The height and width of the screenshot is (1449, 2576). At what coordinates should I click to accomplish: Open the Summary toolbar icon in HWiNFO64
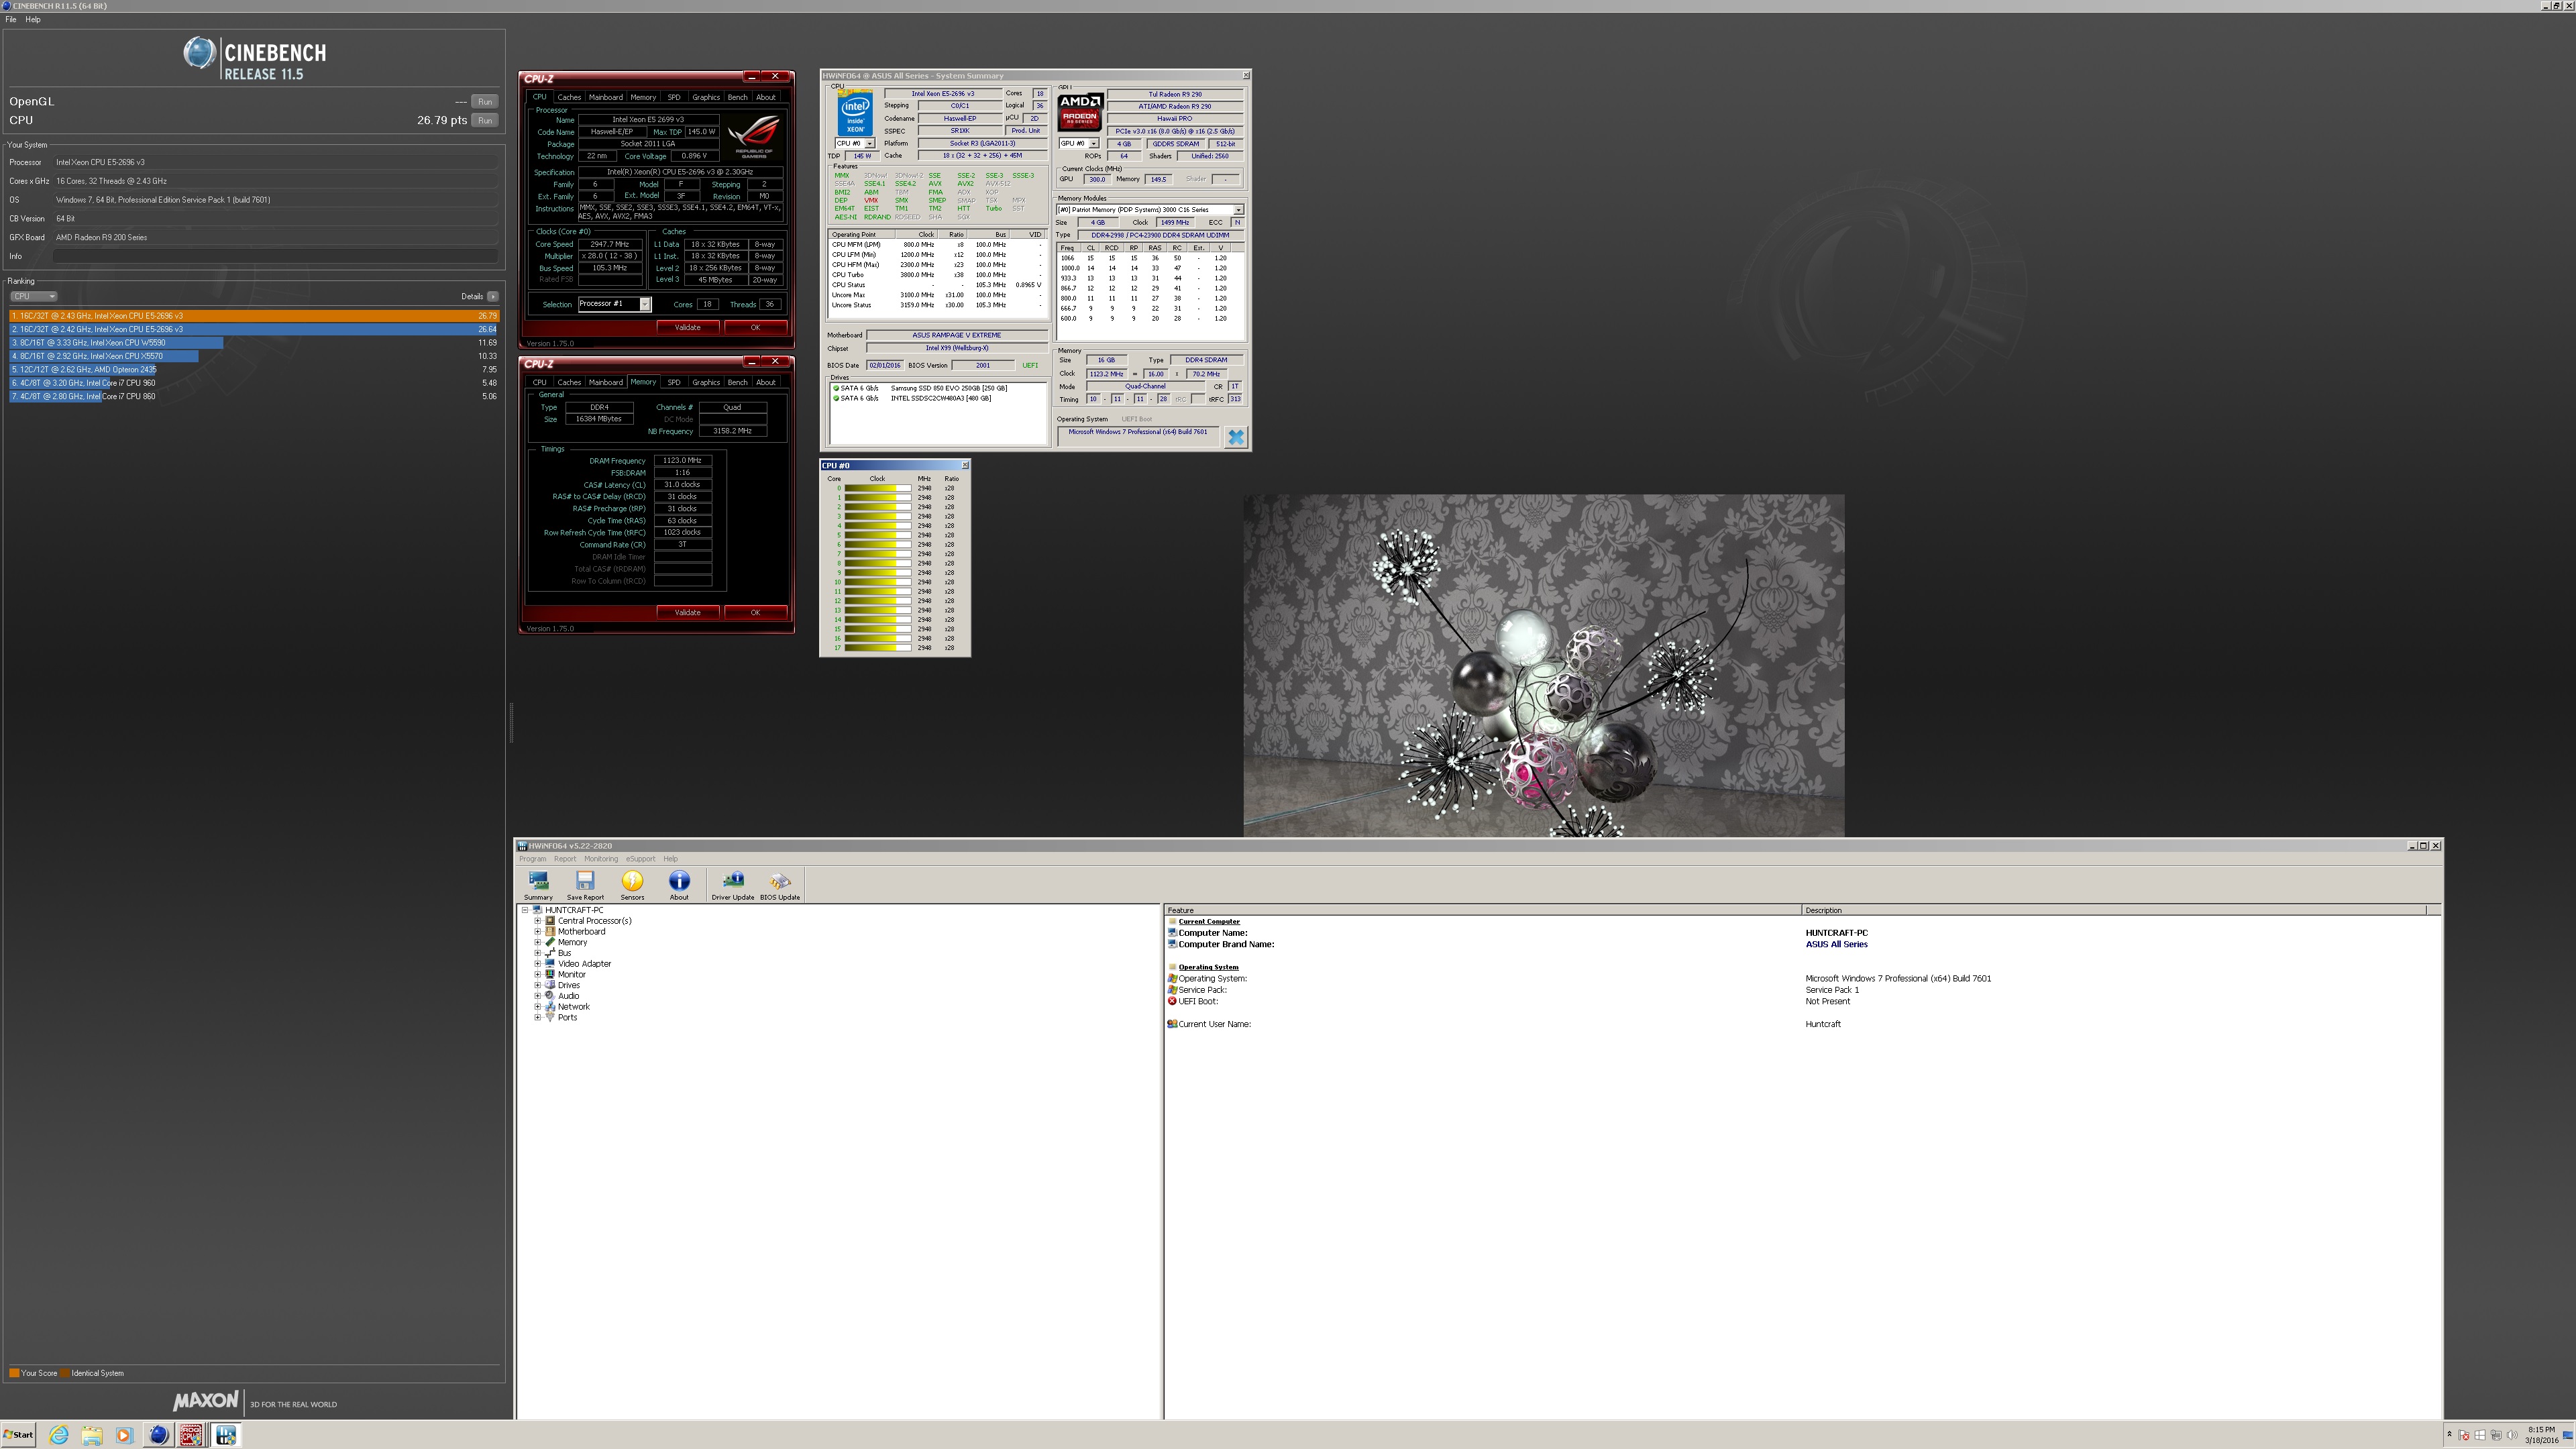click(538, 884)
